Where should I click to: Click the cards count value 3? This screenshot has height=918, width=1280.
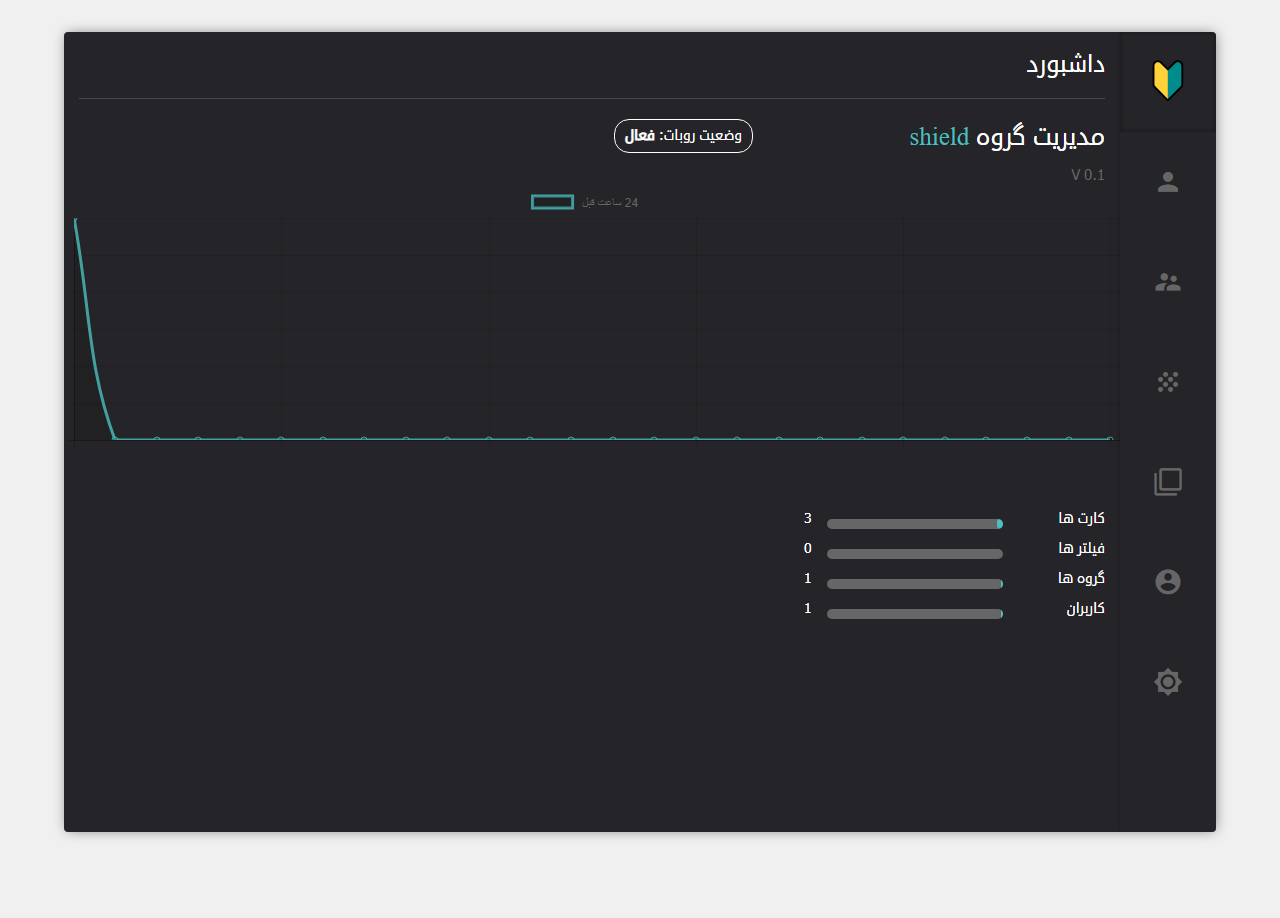coord(808,518)
